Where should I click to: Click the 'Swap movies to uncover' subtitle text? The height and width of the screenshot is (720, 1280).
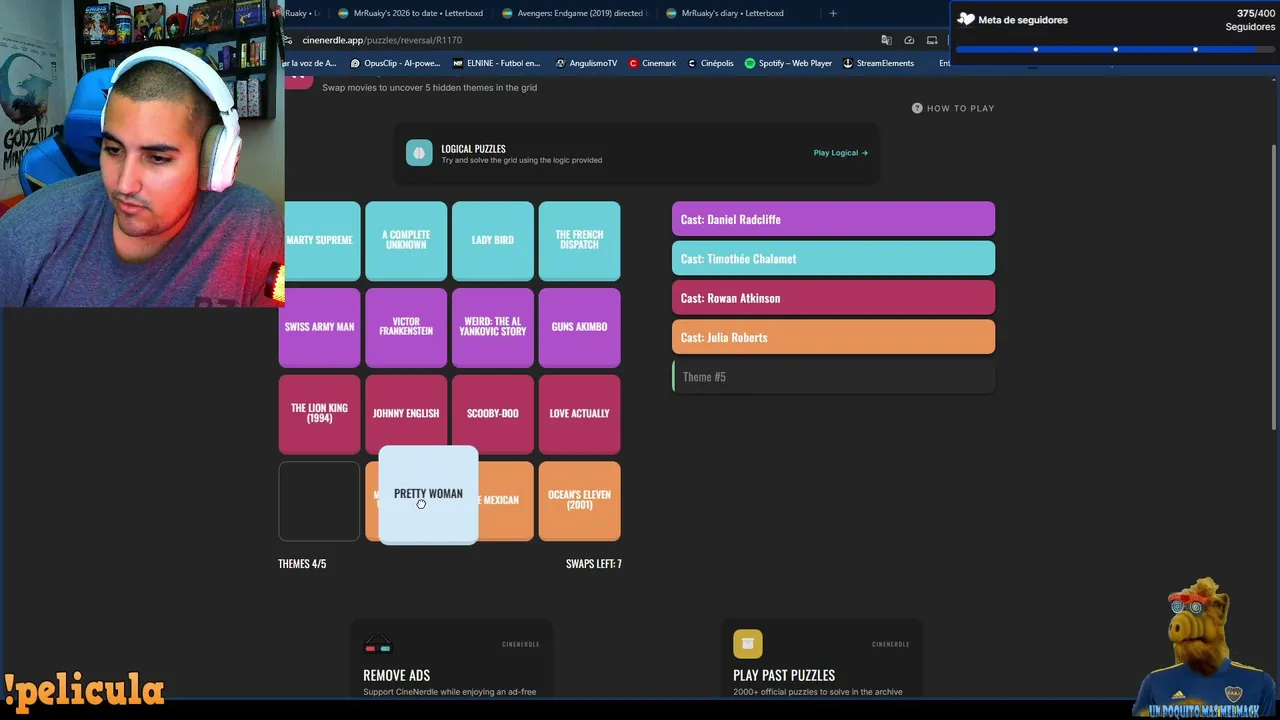(429, 87)
